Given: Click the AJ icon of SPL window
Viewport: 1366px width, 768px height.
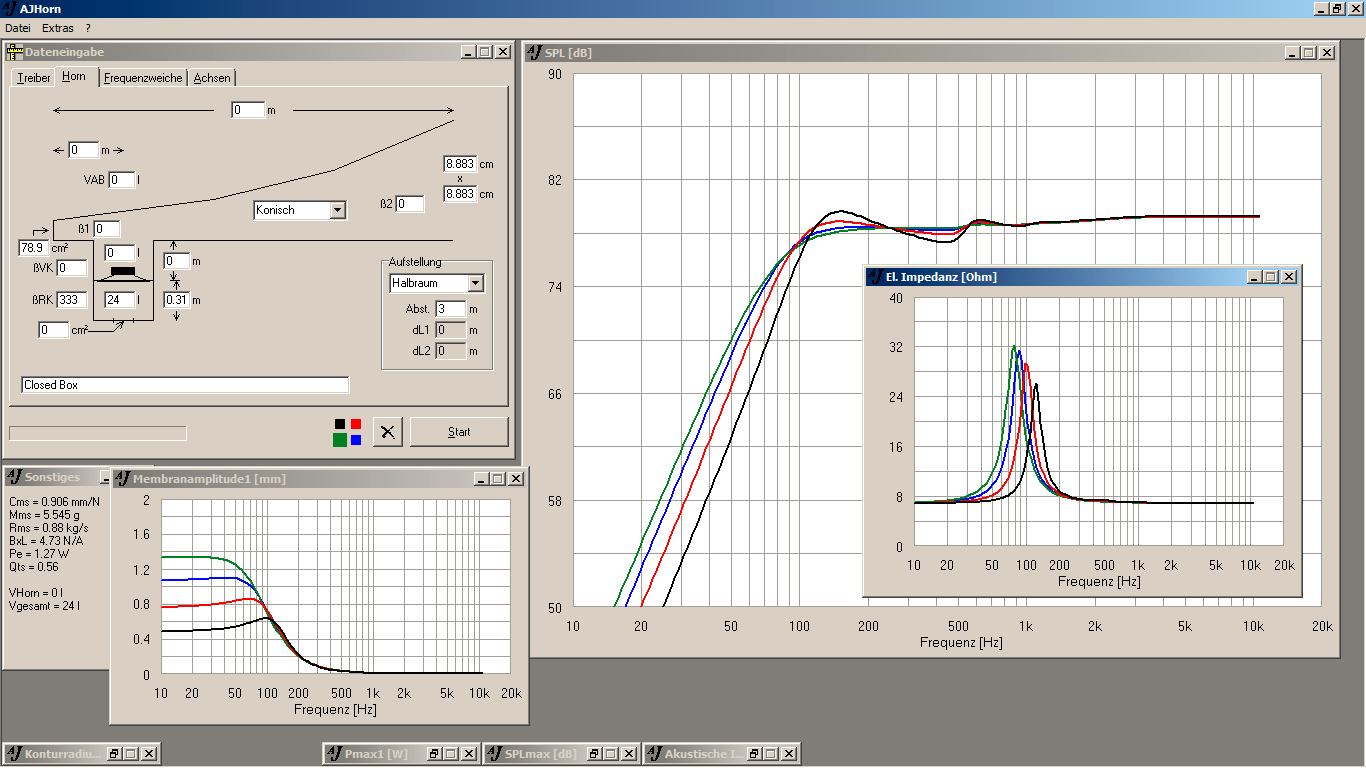Looking at the screenshot, I should [535, 53].
